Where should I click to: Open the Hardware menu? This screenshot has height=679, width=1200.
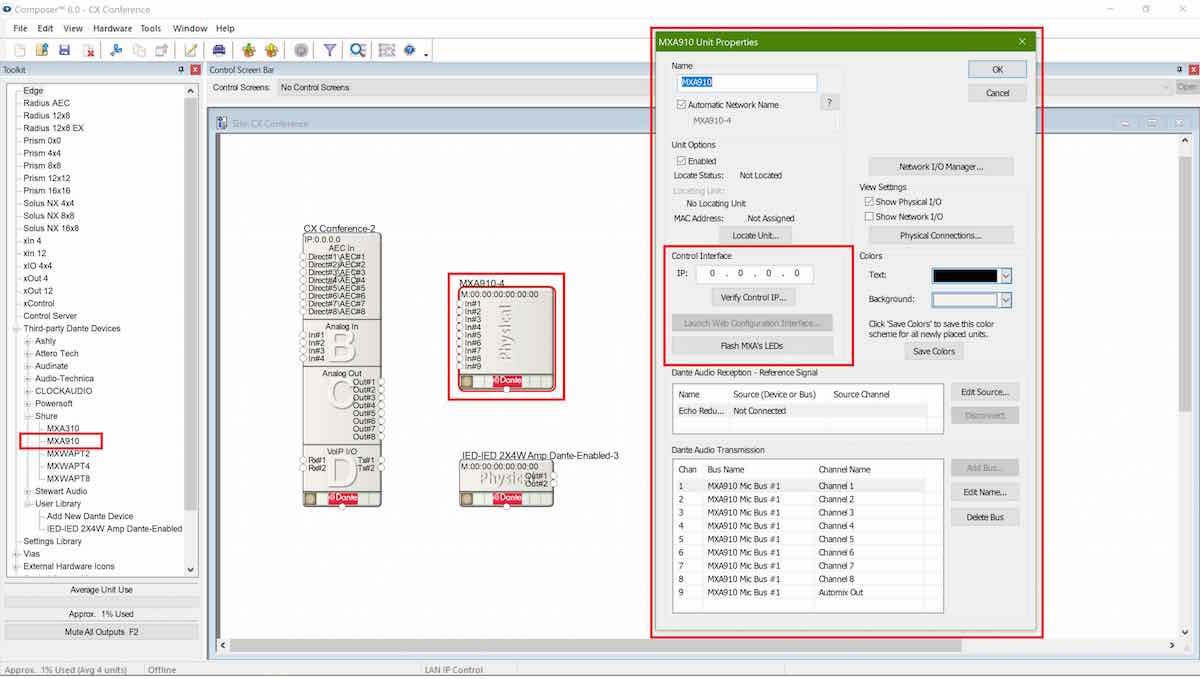(x=112, y=29)
